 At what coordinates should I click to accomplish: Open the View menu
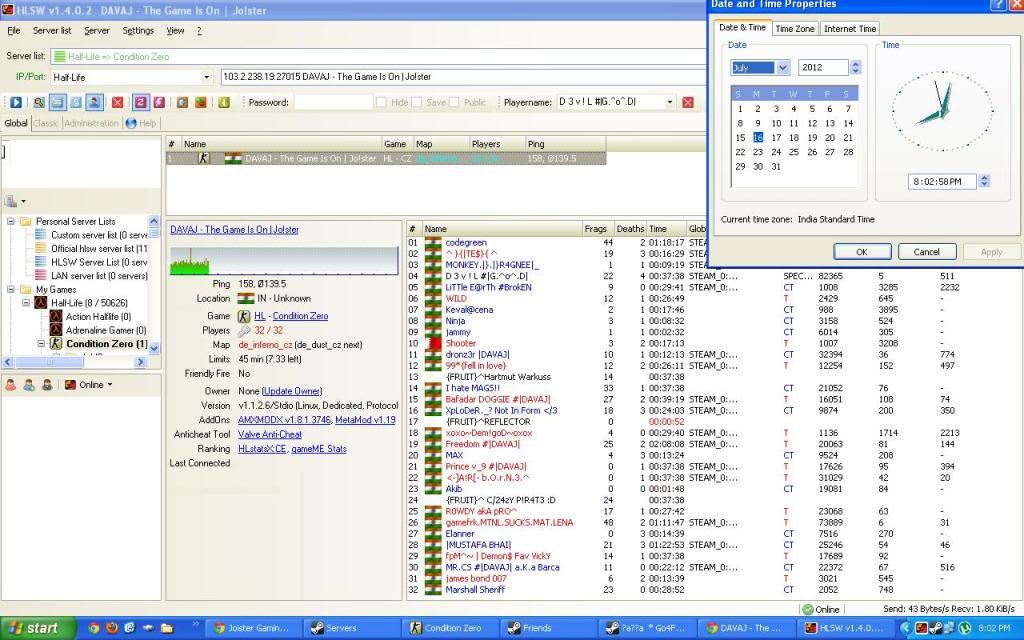[175, 31]
